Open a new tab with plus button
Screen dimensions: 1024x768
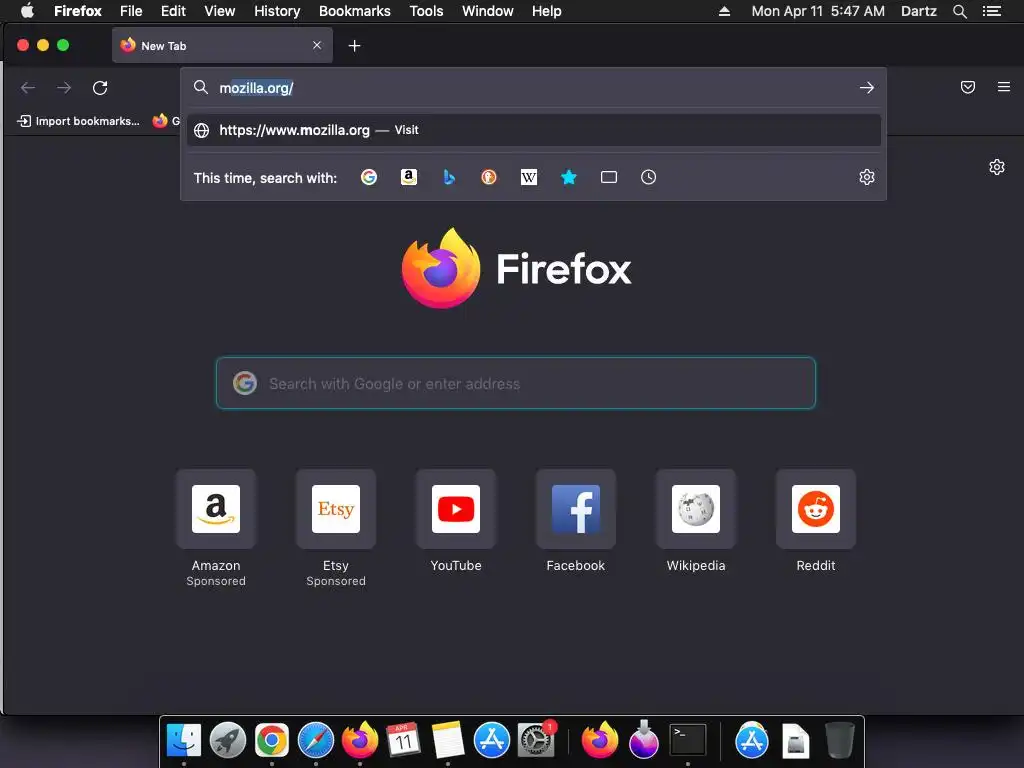point(355,46)
